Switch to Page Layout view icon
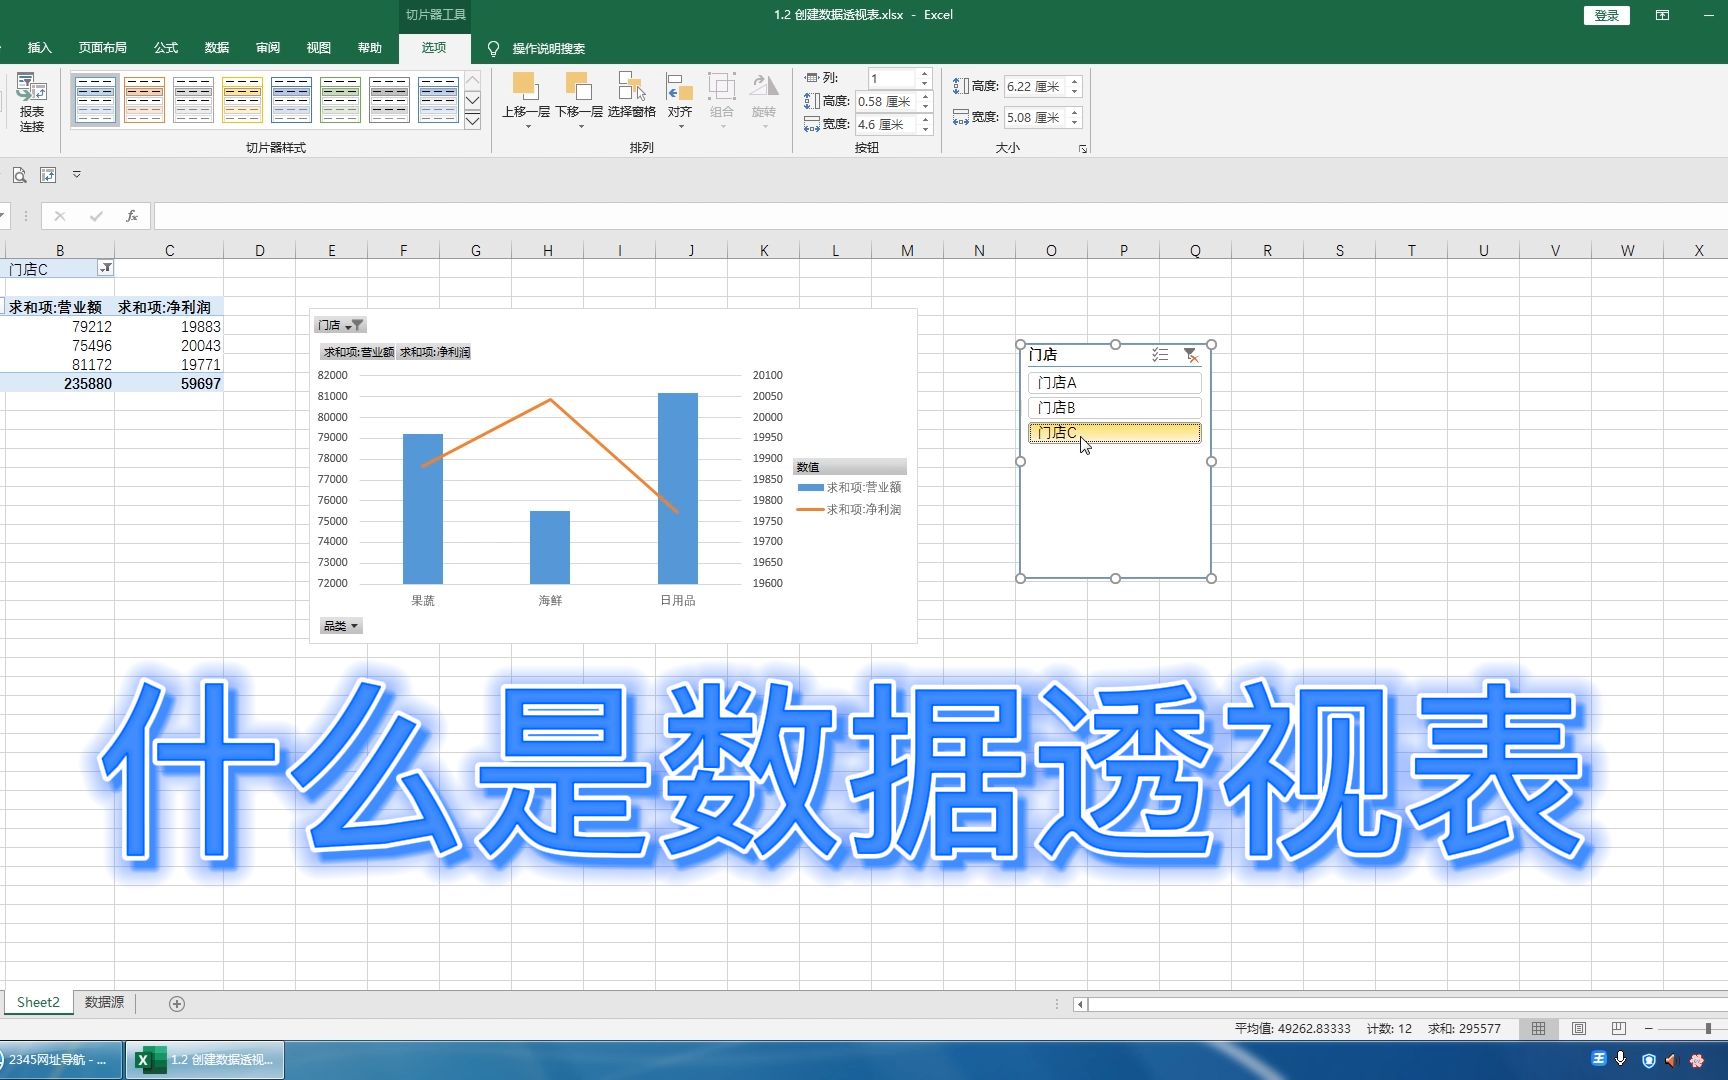The width and height of the screenshot is (1728, 1080). tap(1578, 1028)
